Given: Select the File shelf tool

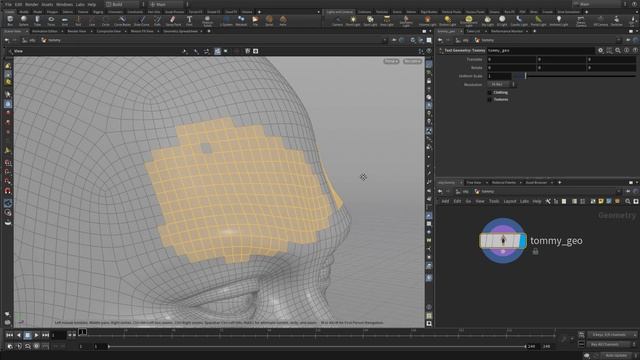Looking at the screenshot, I should [x=255, y=21].
